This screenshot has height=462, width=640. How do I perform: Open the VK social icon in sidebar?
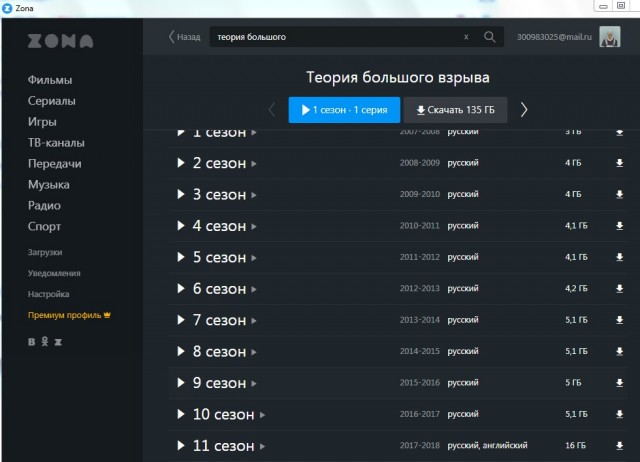tap(31, 342)
